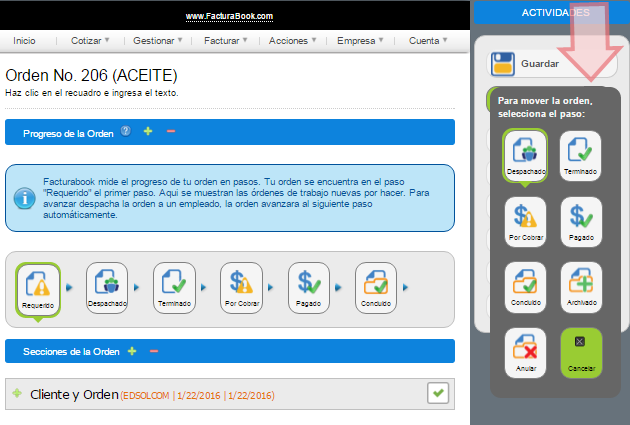Screen dimensions: 630x425
Task: Expand Secciones de la Orden with plus
Action: (x=132, y=351)
